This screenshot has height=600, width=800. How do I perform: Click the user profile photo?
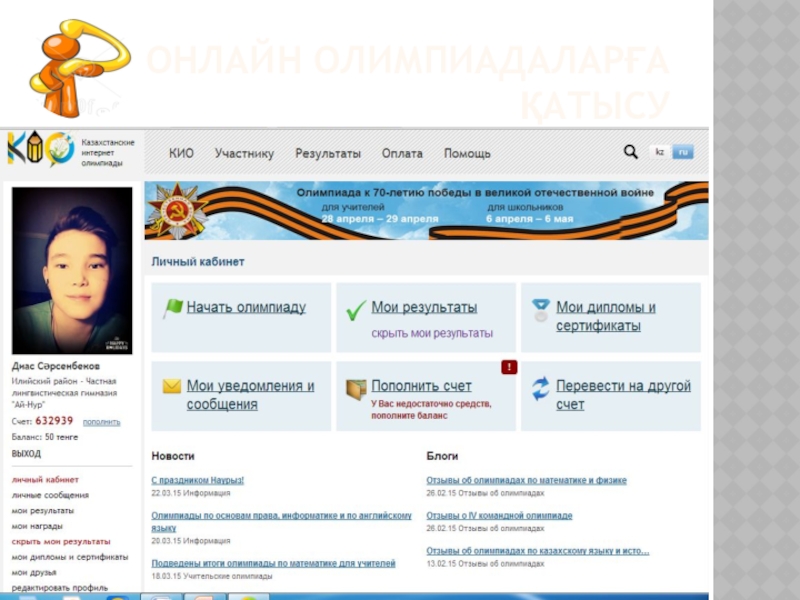coord(72,270)
